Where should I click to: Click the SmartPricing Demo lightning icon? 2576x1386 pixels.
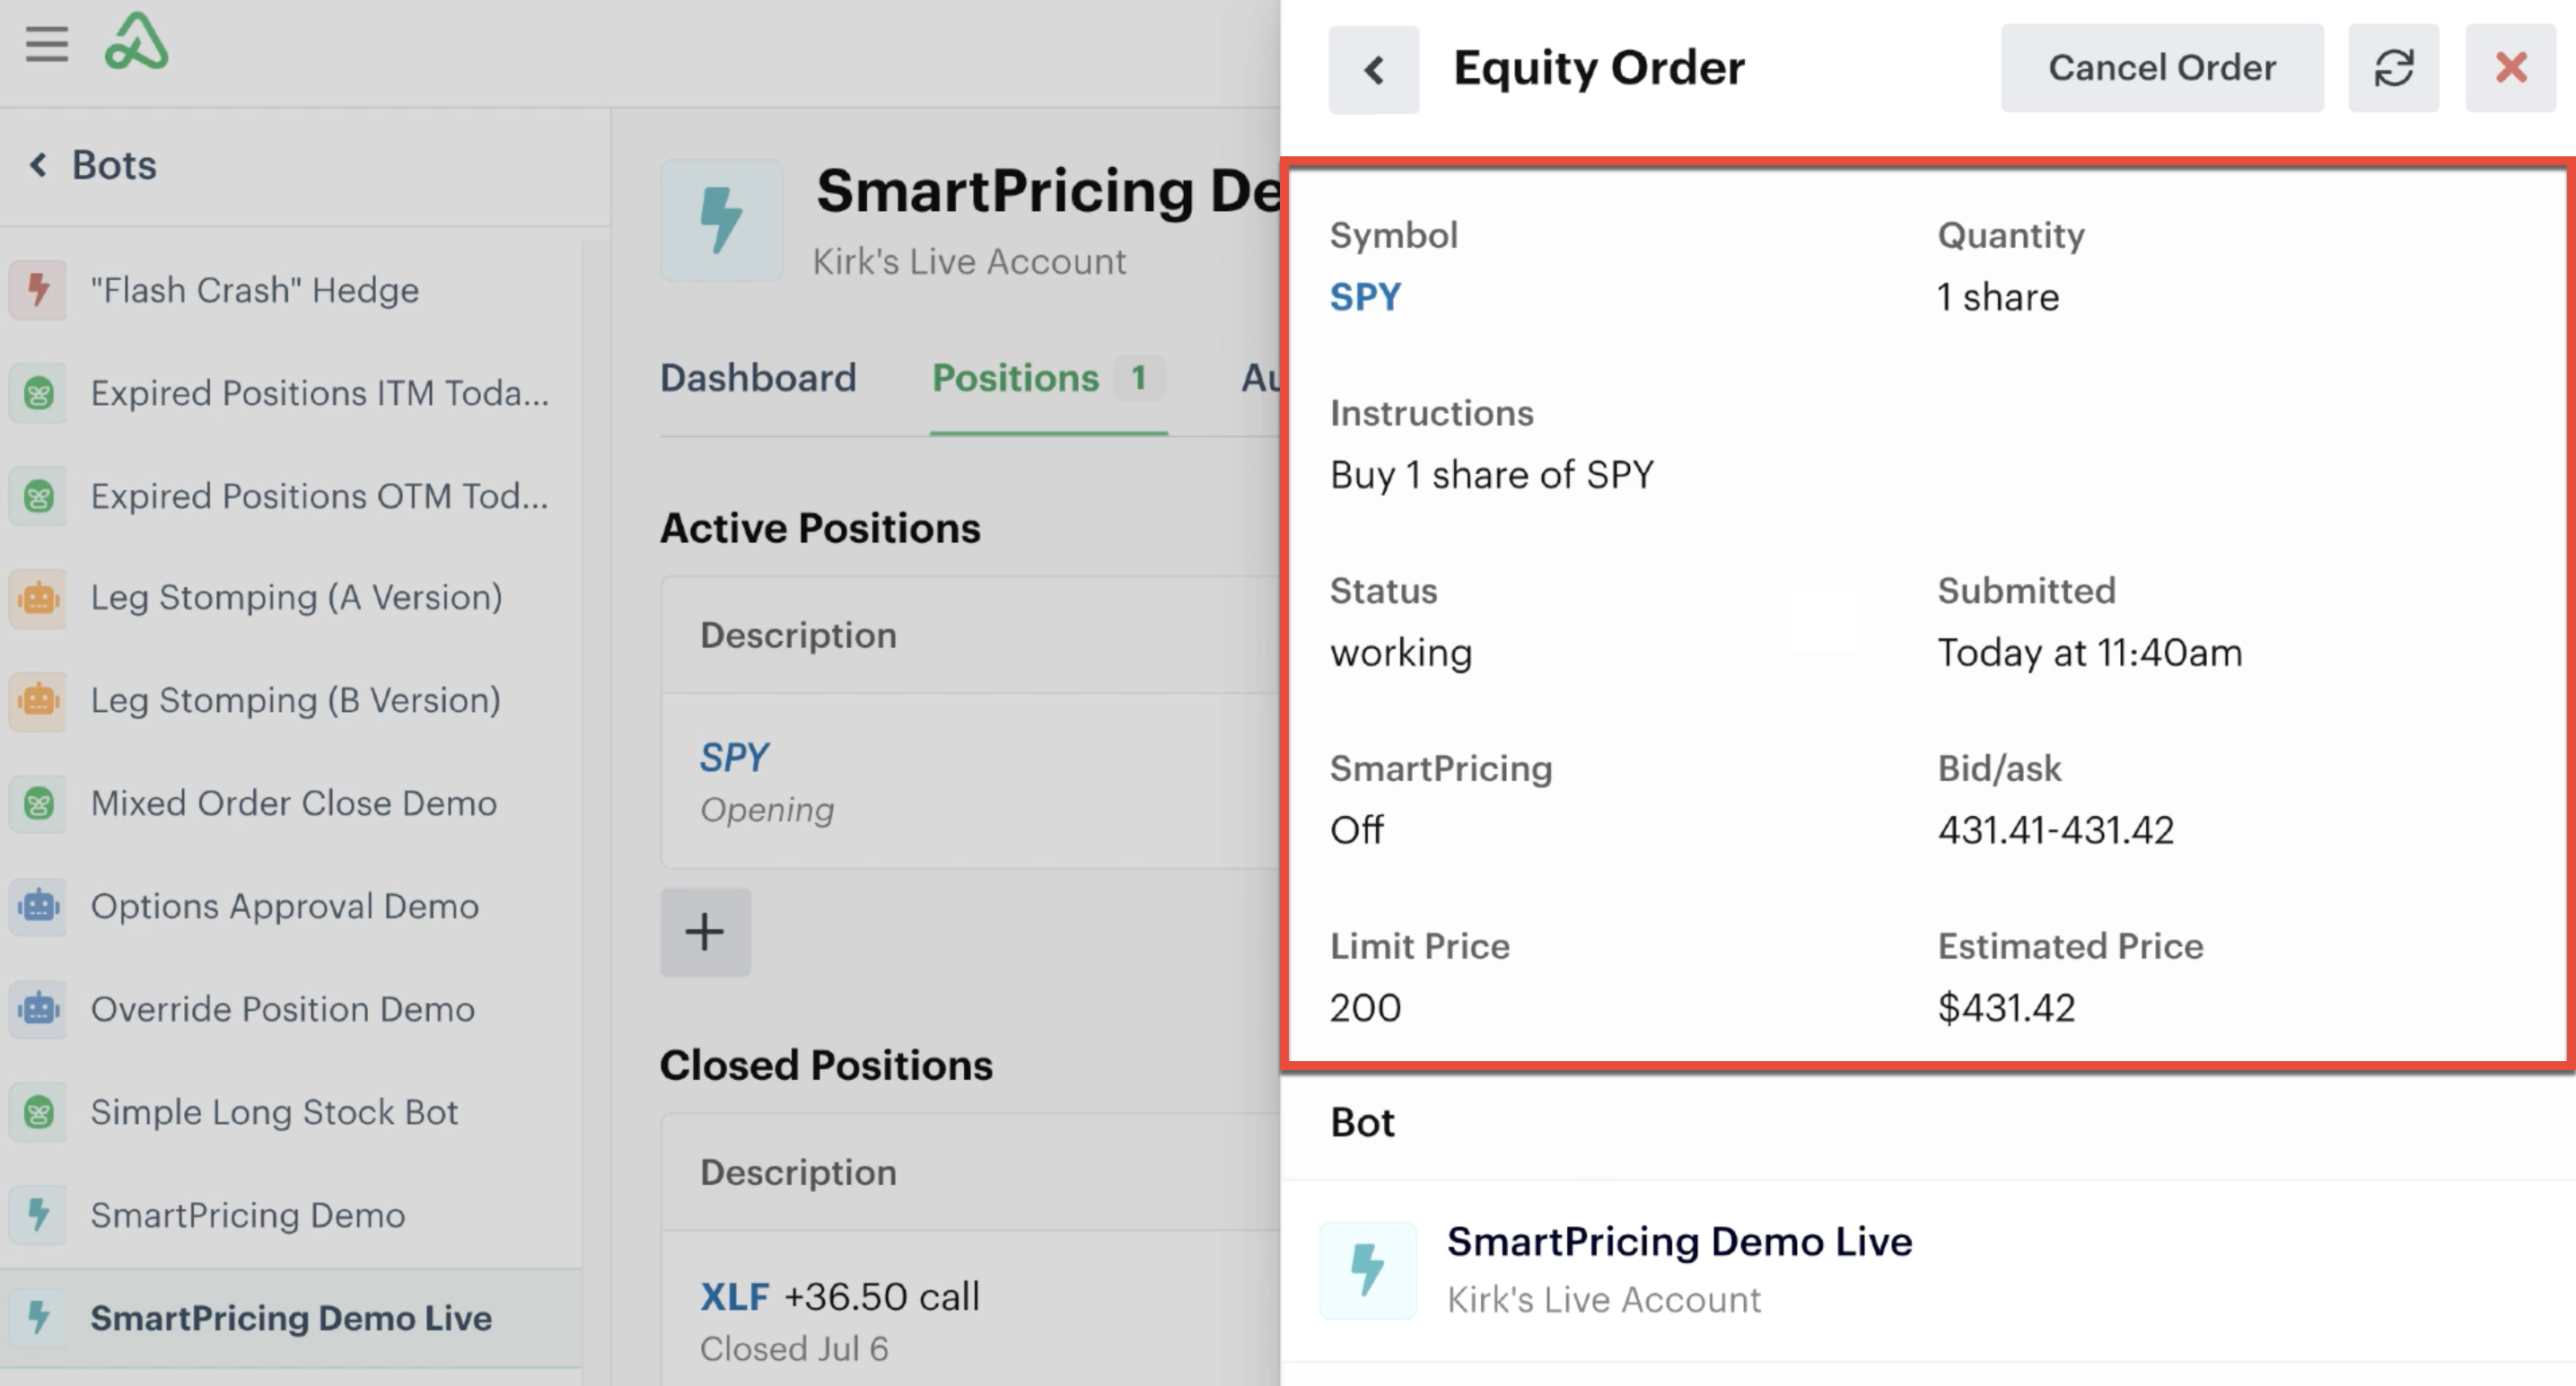tap(39, 1215)
